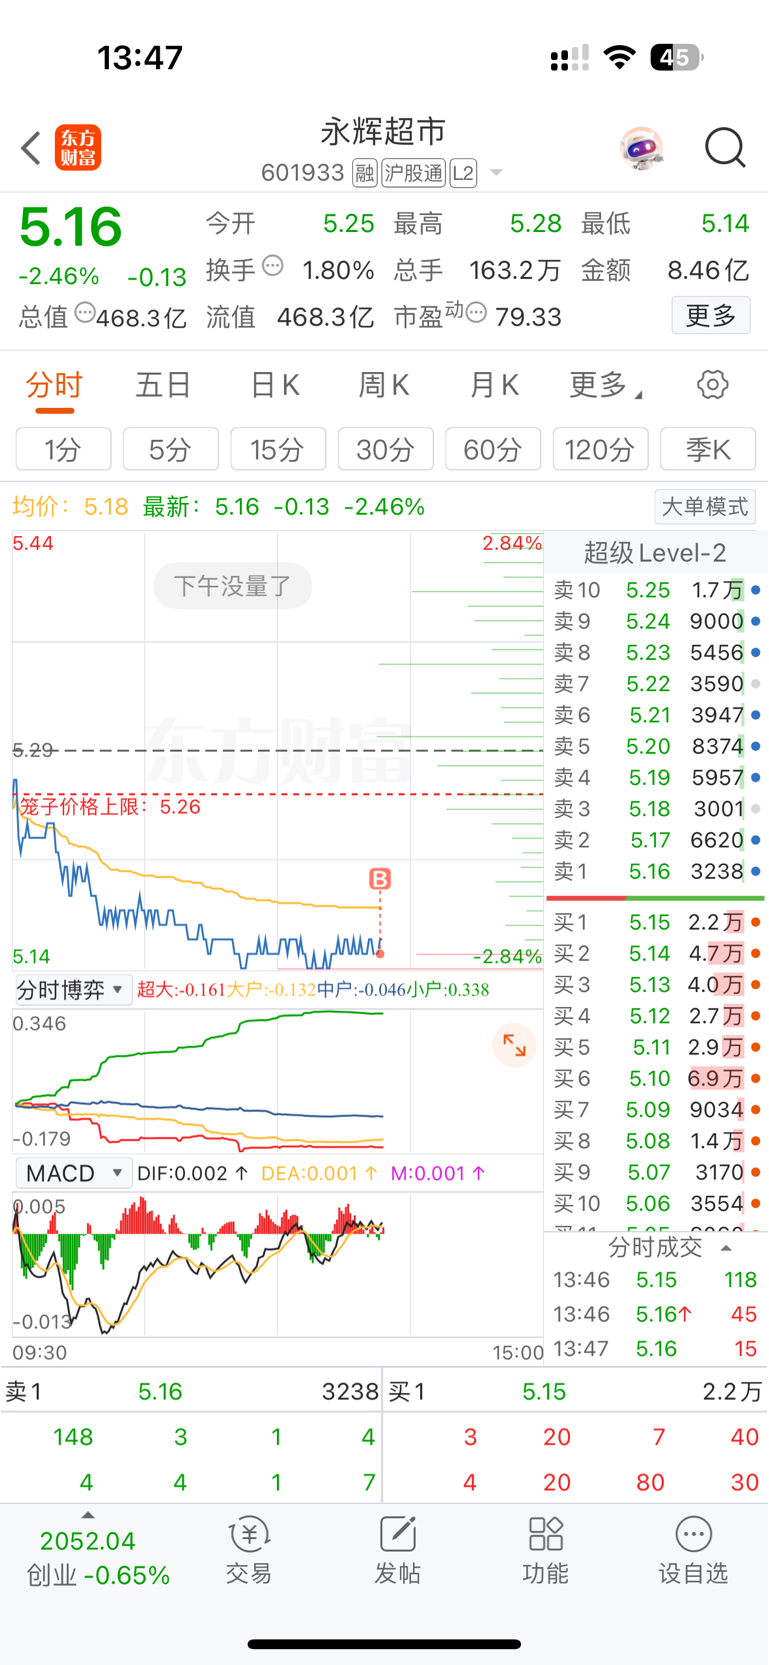Tap the 分时博弈 fund flow chart
Screen dimensions: 769x1665
point(277,1081)
